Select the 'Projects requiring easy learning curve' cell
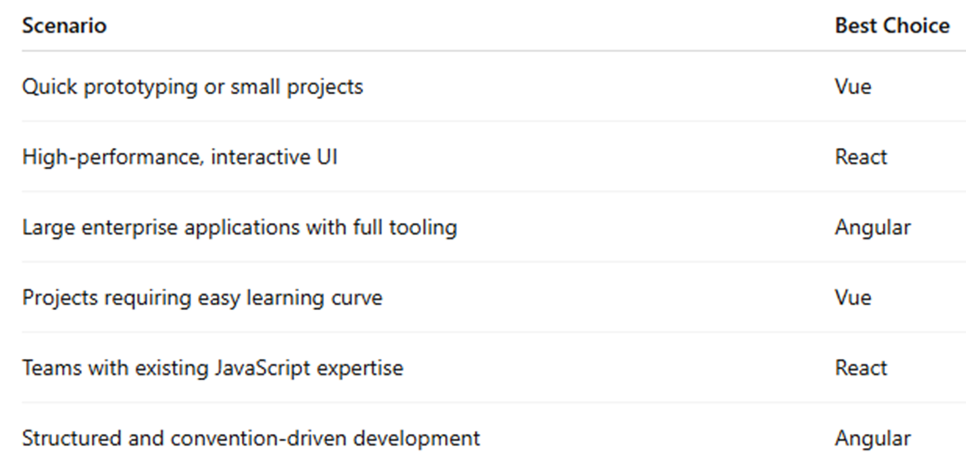Image resolution: width=966 pixels, height=472 pixels. [202, 298]
